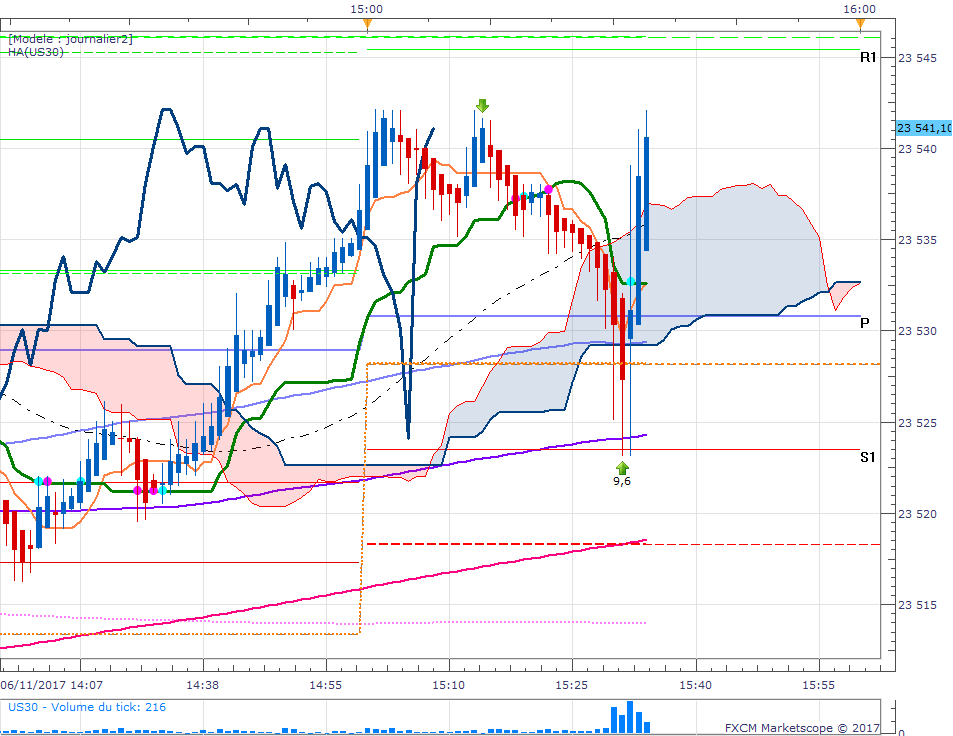
Task: Click the 15:25 time axis label
Action: [572, 685]
